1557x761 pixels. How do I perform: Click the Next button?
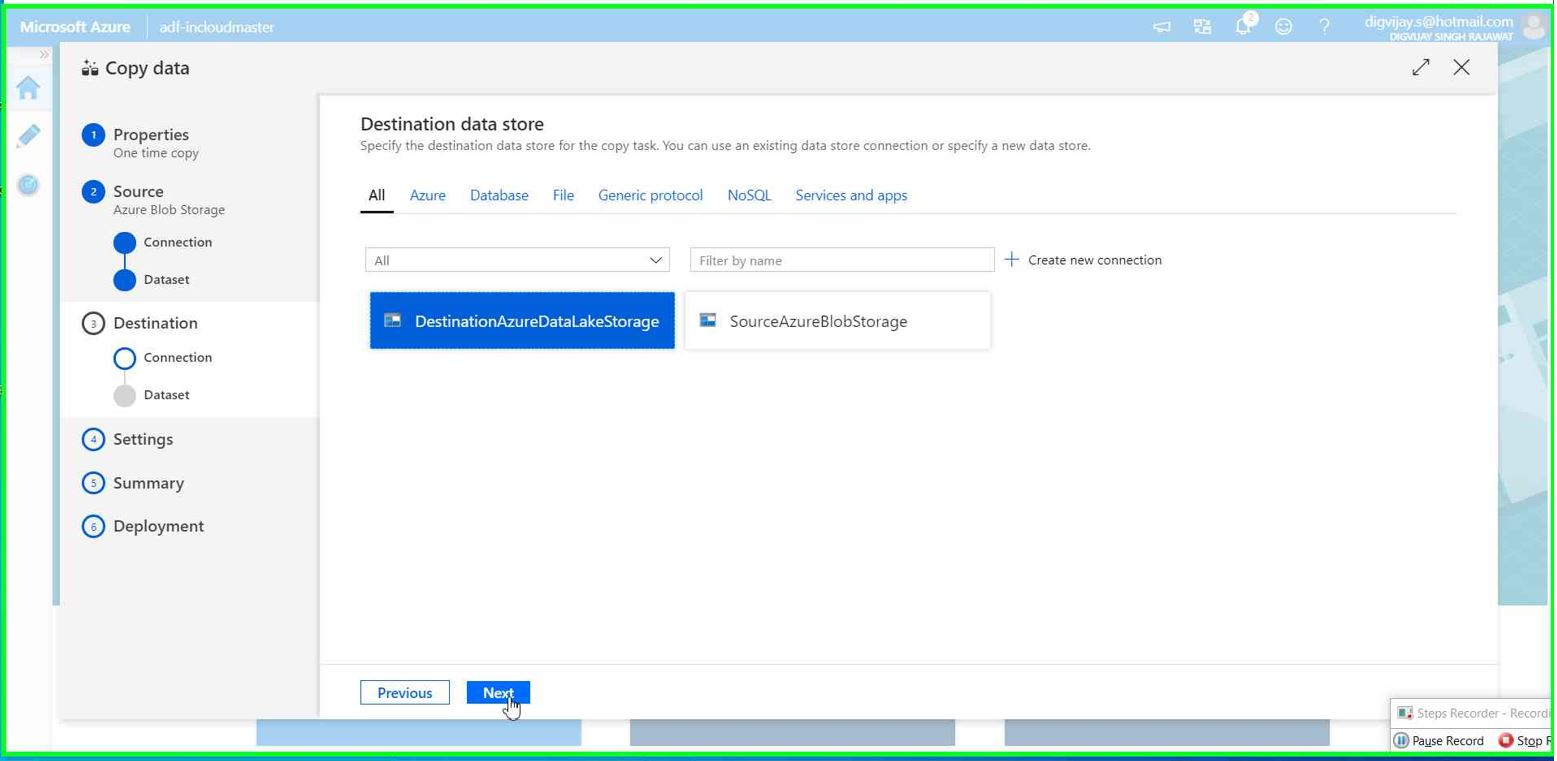tap(498, 693)
